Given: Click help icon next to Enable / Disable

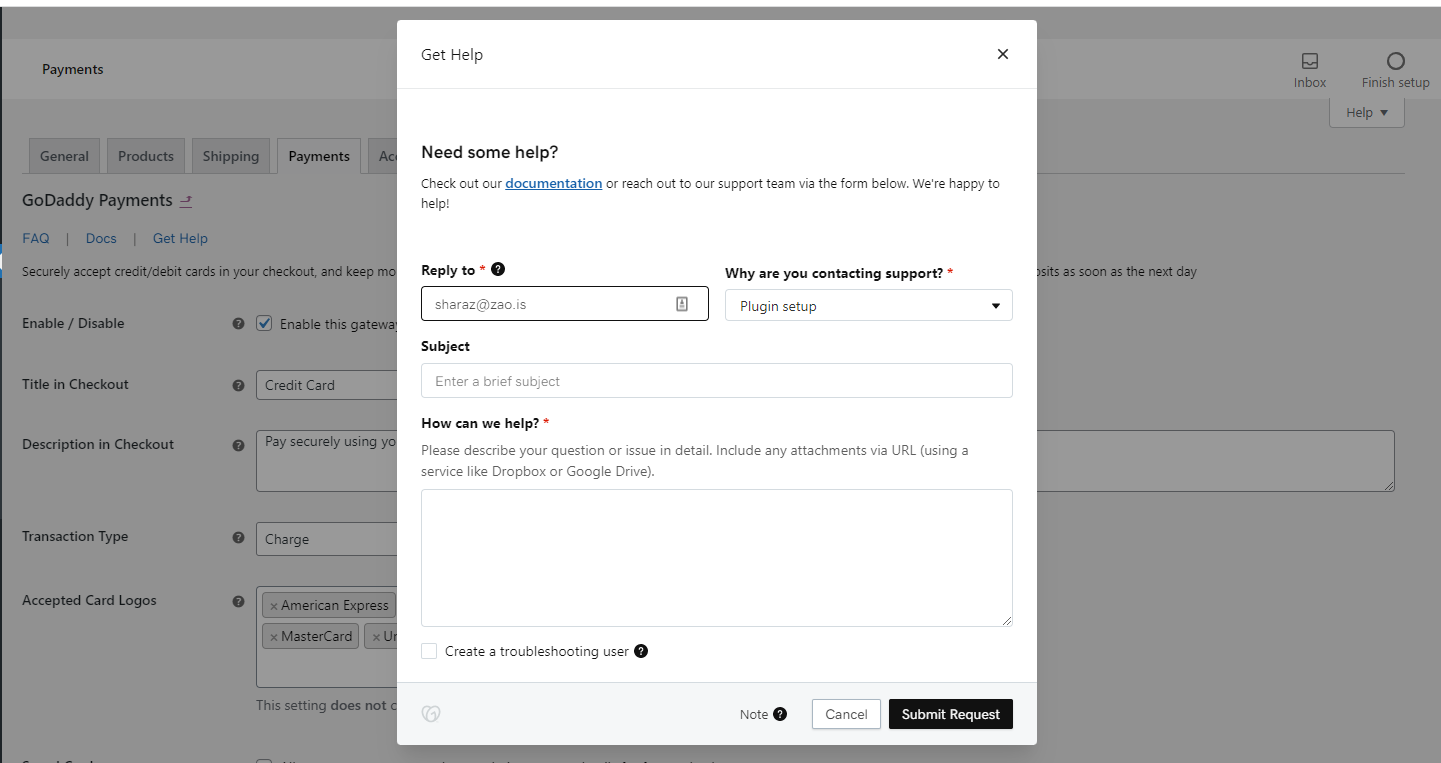Looking at the screenshot, I should click(238, 324).
